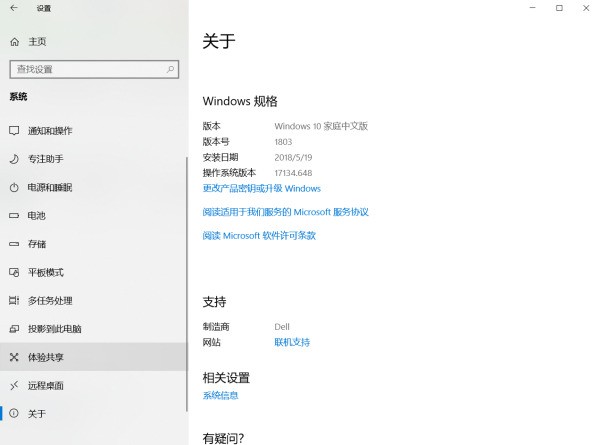Screen dimensions: 600x445
Task: Click Windows 10 家庭中文版 edition text
Action: click(321, 126)
